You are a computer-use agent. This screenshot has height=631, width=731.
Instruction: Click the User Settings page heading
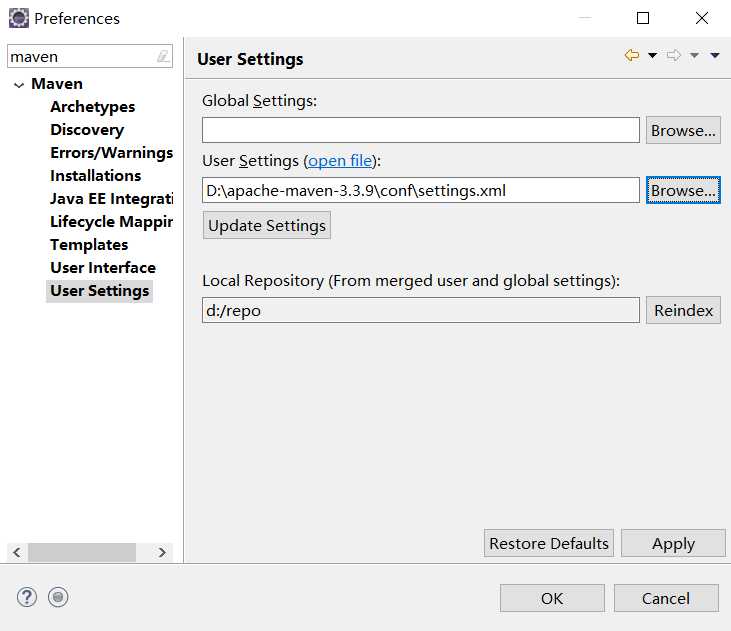[x=250, y=59]
